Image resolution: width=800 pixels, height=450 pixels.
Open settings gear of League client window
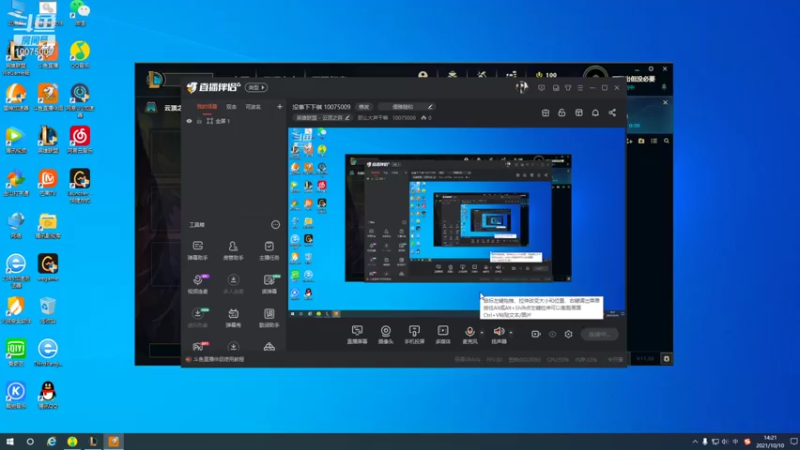point(651,68)
